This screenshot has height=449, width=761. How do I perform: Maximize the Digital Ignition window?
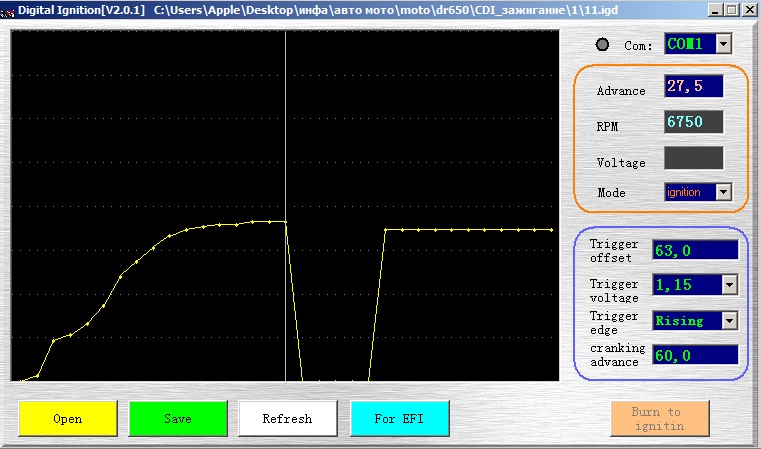[x=732, y=10]
